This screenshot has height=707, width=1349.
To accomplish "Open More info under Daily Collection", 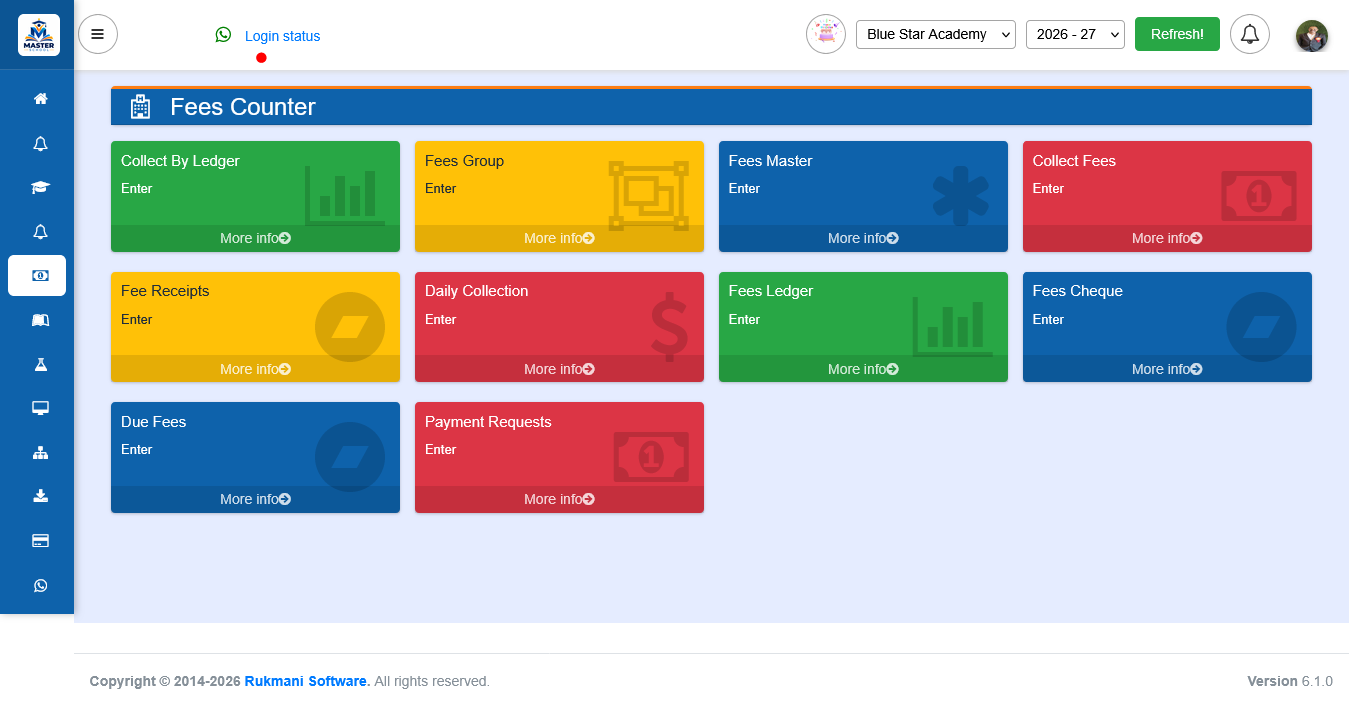I will click(559, 369).
